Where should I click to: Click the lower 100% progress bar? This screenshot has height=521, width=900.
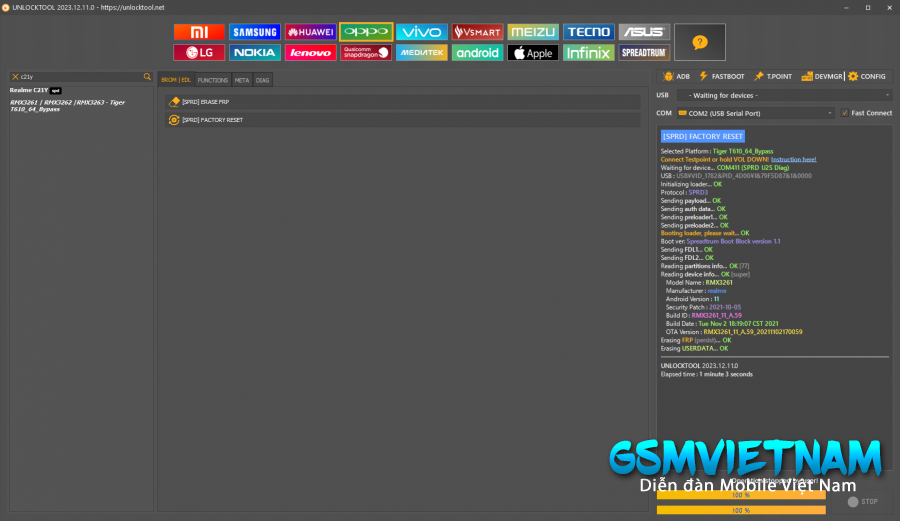741,510
